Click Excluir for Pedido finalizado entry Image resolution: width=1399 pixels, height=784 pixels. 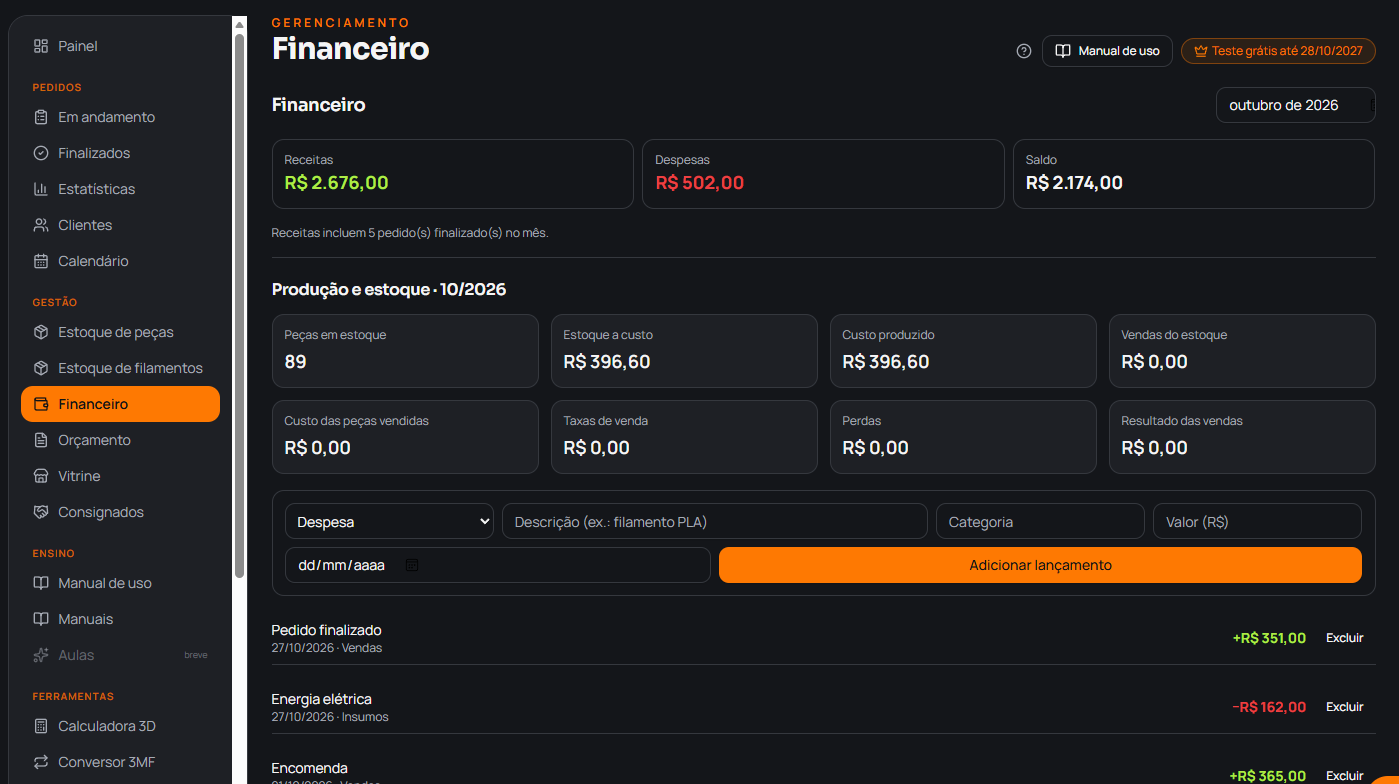[x=1344, y=638]
